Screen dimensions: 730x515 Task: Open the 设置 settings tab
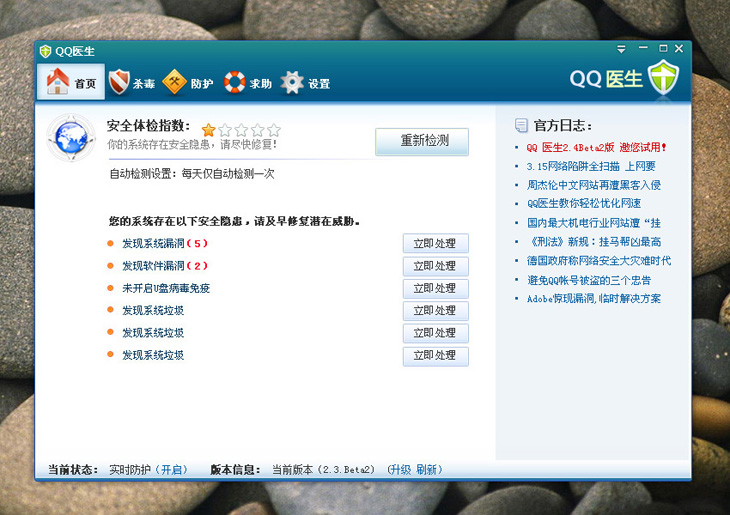(x=305, y=83)
